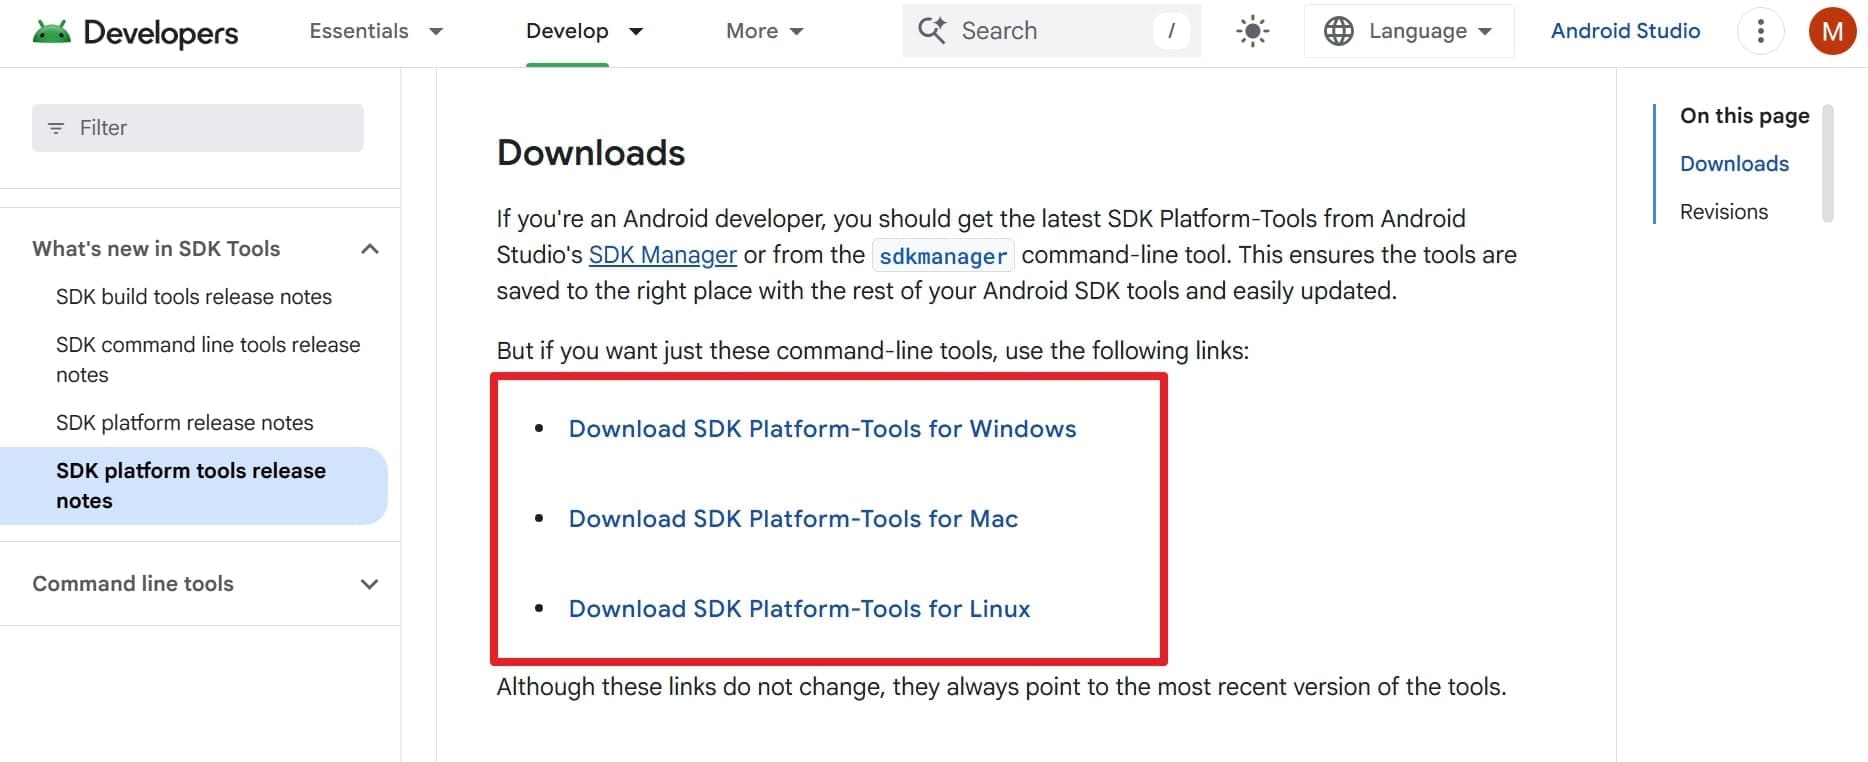The image size is (1868, 762).
Task: Click the Android Studio button
Action: coord(1625,31)
